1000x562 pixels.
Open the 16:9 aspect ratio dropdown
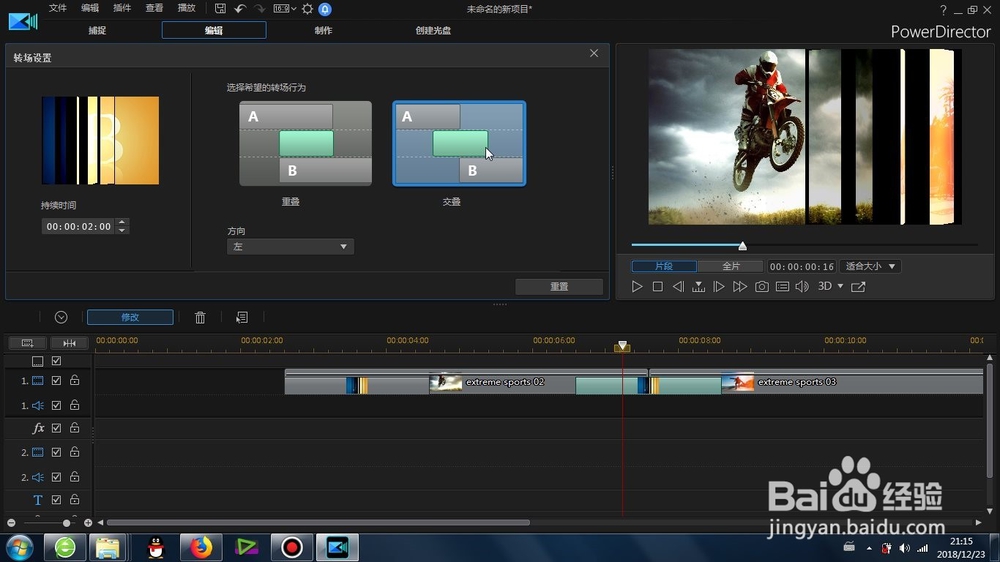[284, 9]
